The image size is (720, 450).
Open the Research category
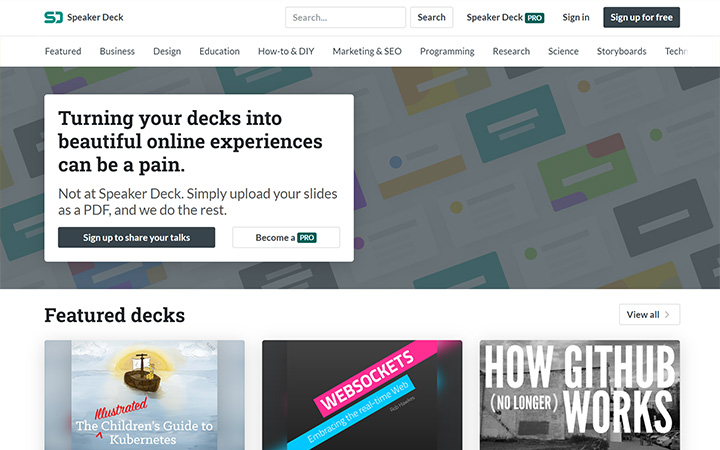[511, 51]
